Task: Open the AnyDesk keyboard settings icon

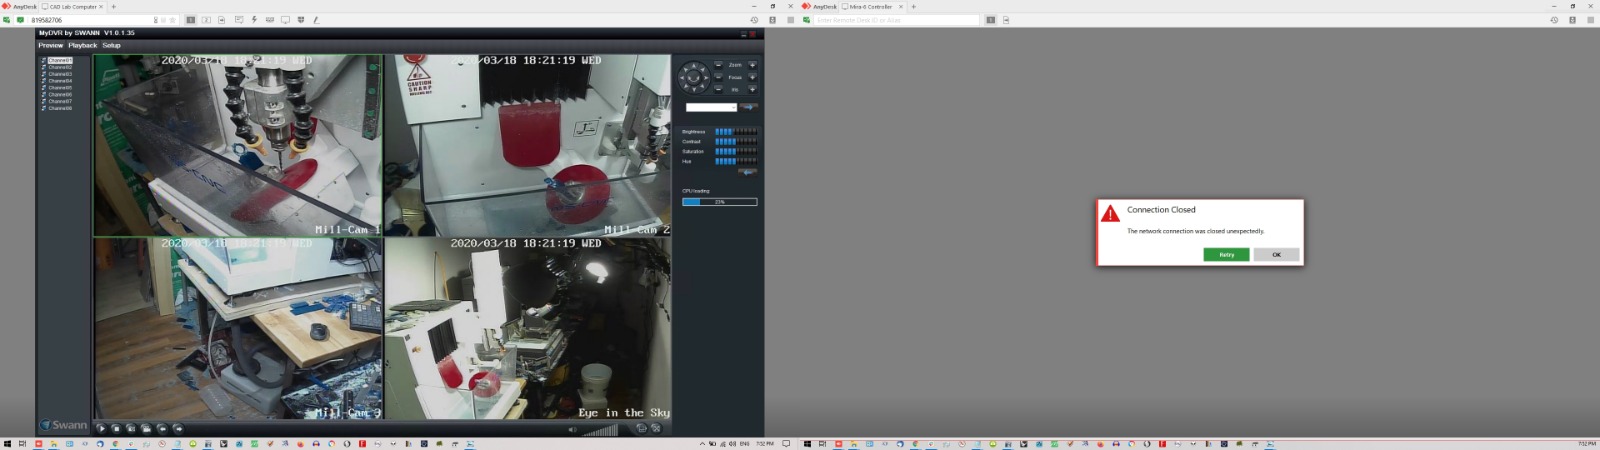Action: click(x=270, y=20)
